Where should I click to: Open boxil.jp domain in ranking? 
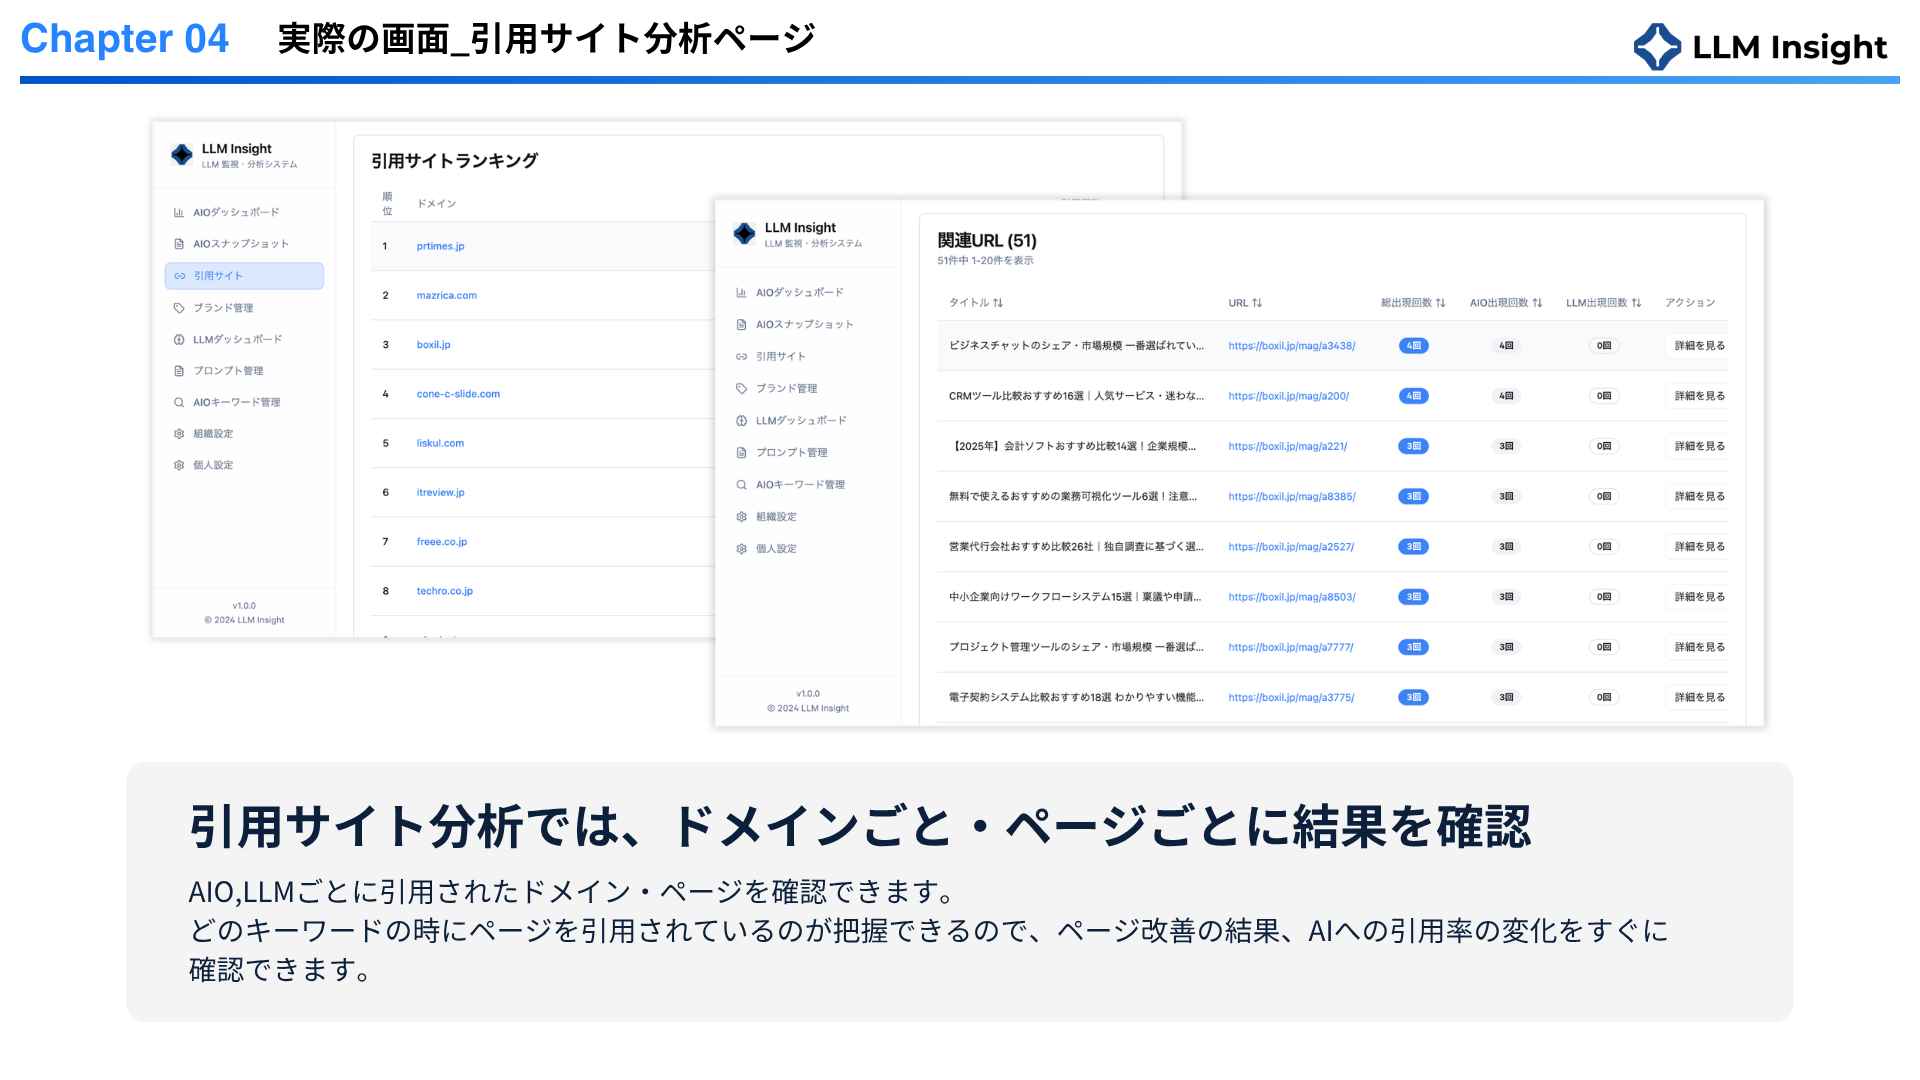433,345
